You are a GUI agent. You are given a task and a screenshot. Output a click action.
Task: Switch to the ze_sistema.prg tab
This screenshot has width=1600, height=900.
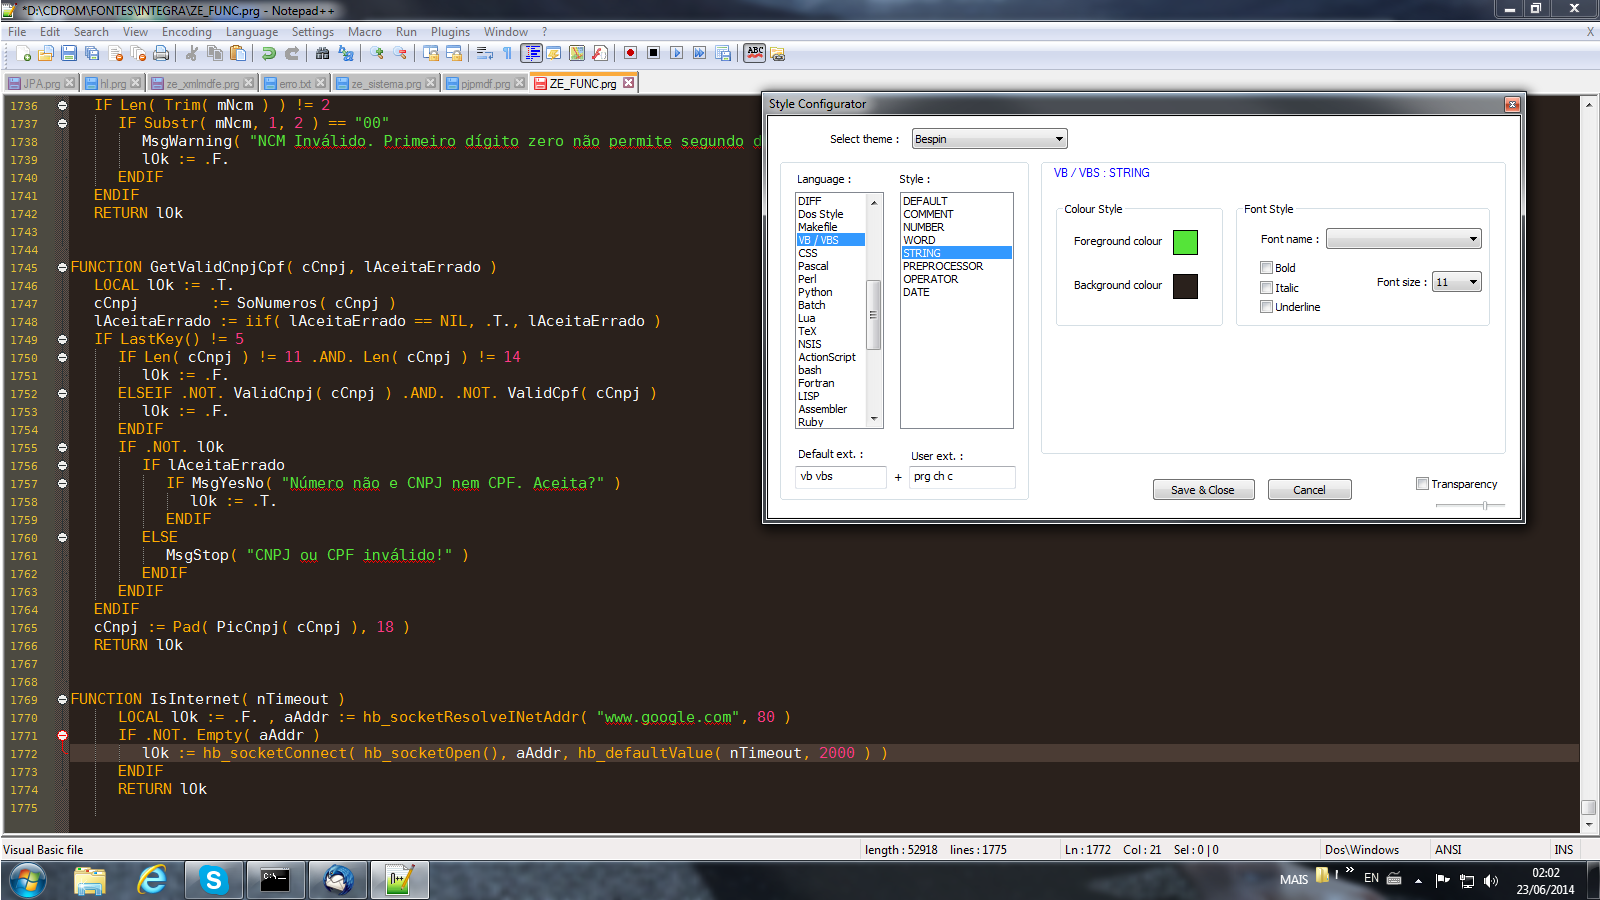coord(385,84)
